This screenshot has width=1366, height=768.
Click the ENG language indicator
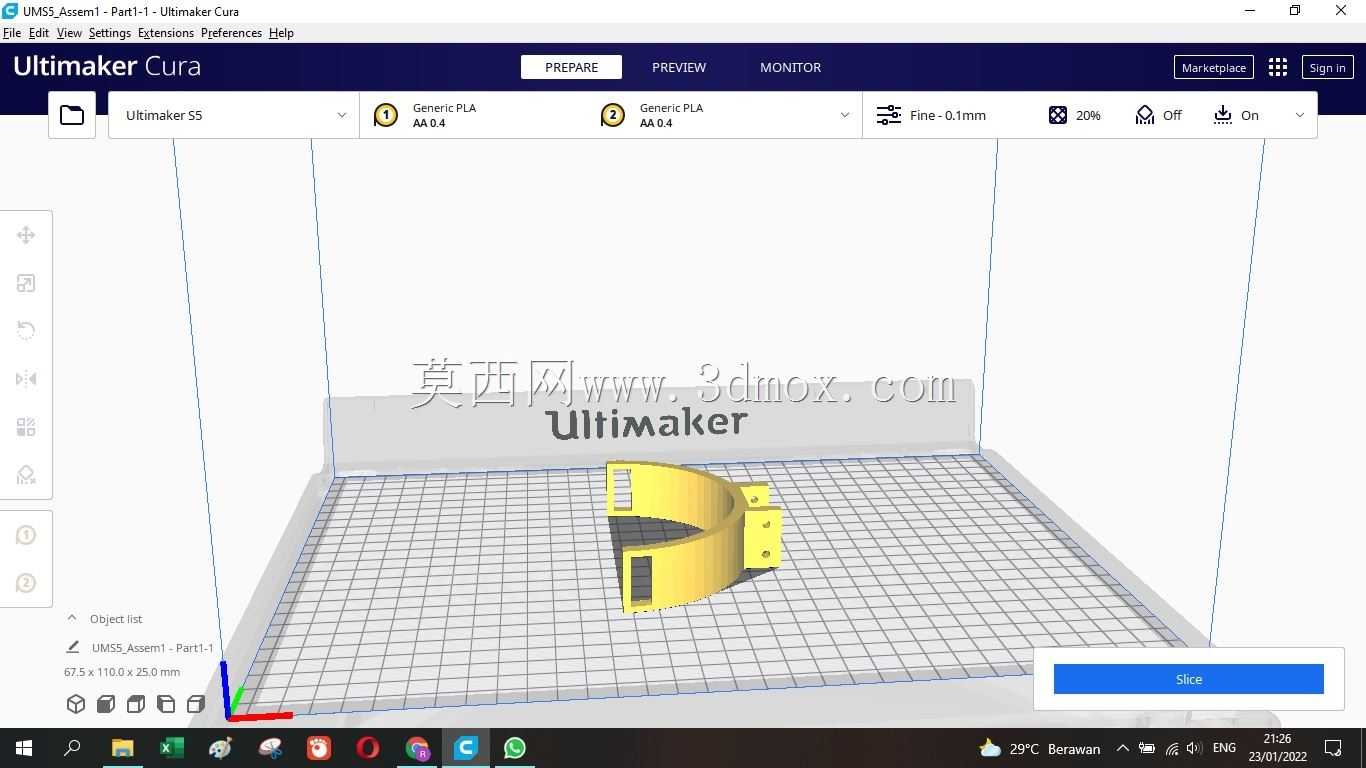coord(1223,748)
